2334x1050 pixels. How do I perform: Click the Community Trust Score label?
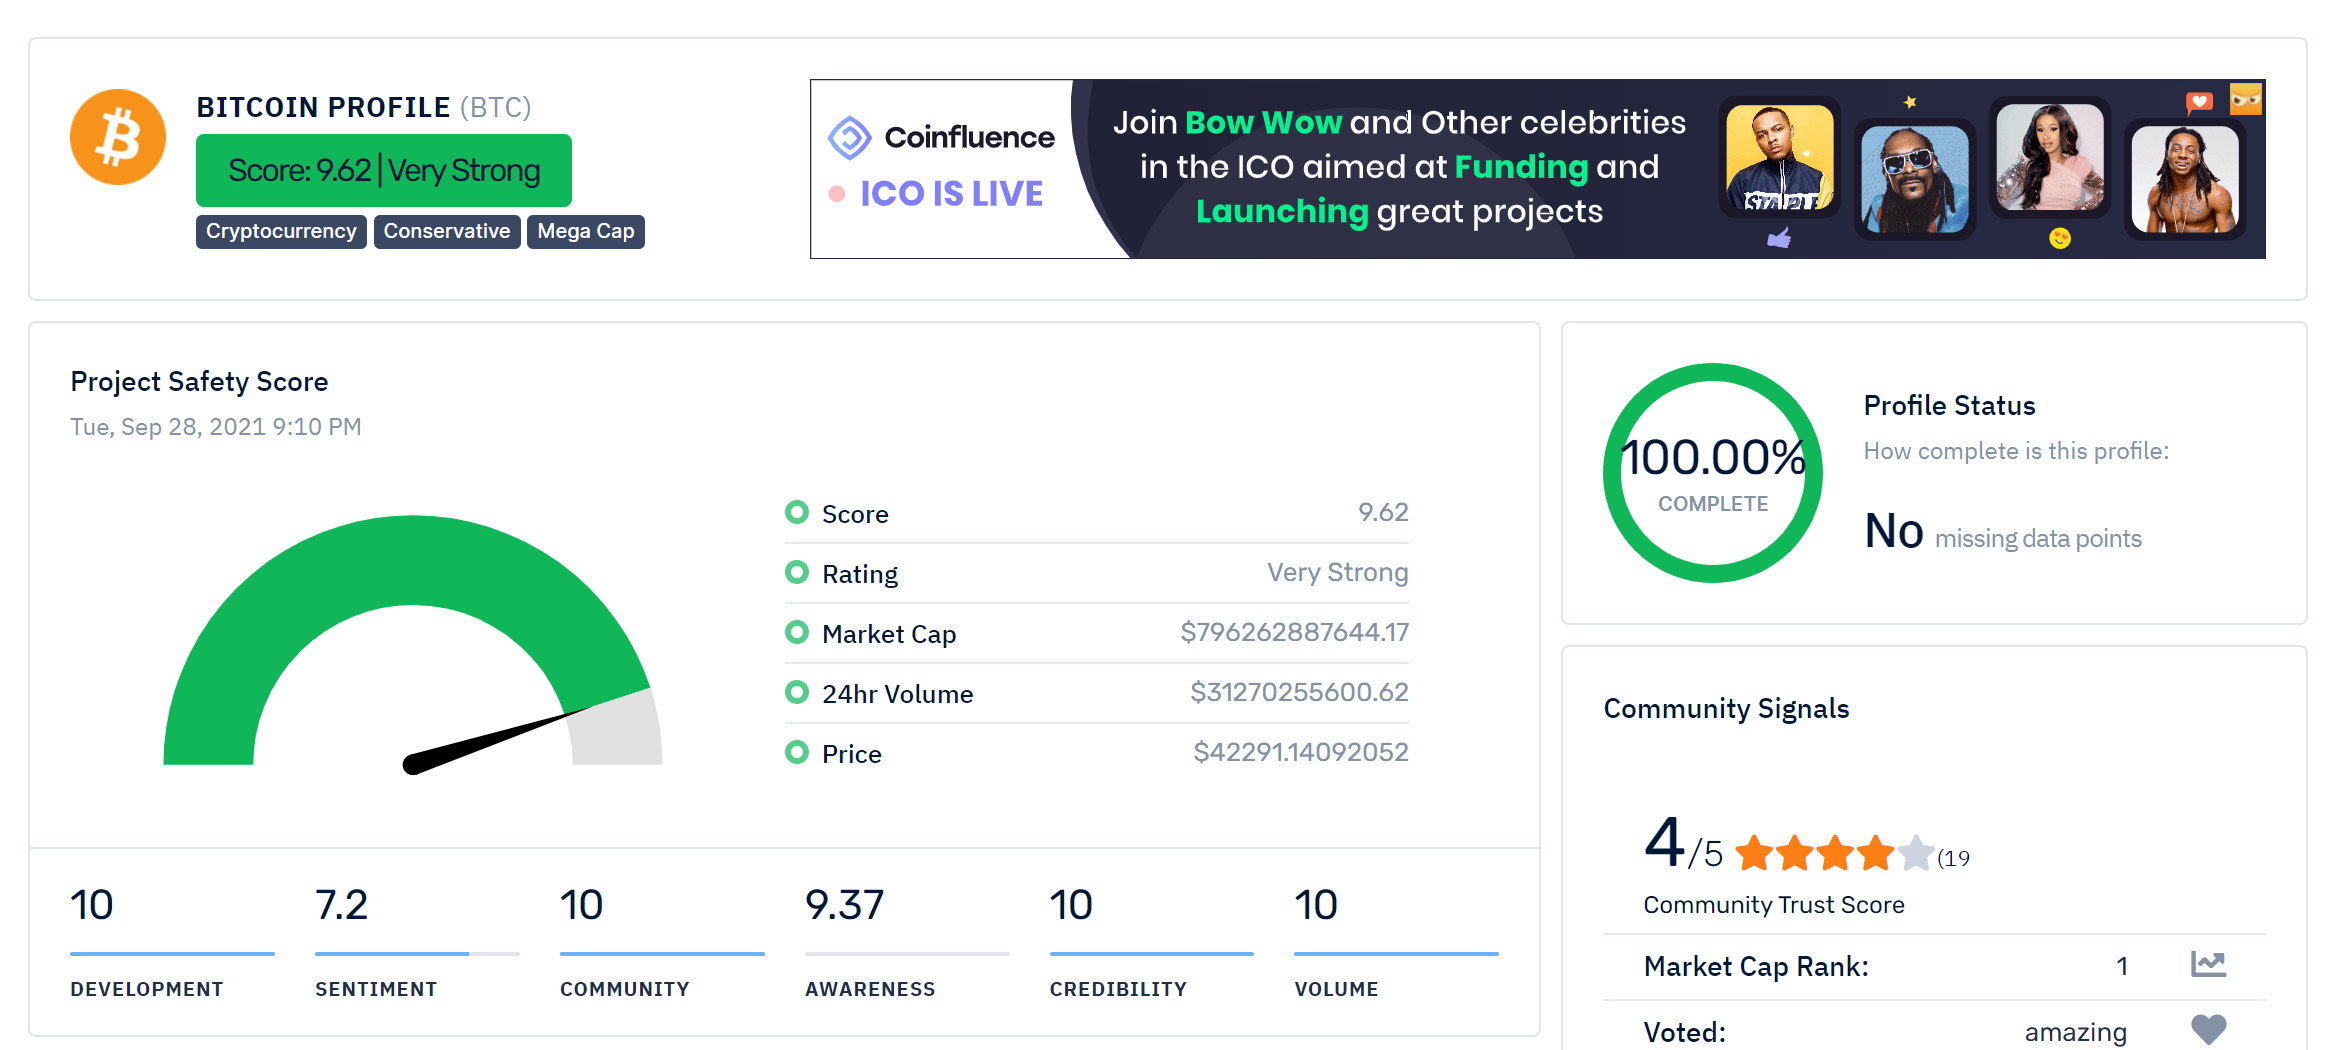[1774, 904]
